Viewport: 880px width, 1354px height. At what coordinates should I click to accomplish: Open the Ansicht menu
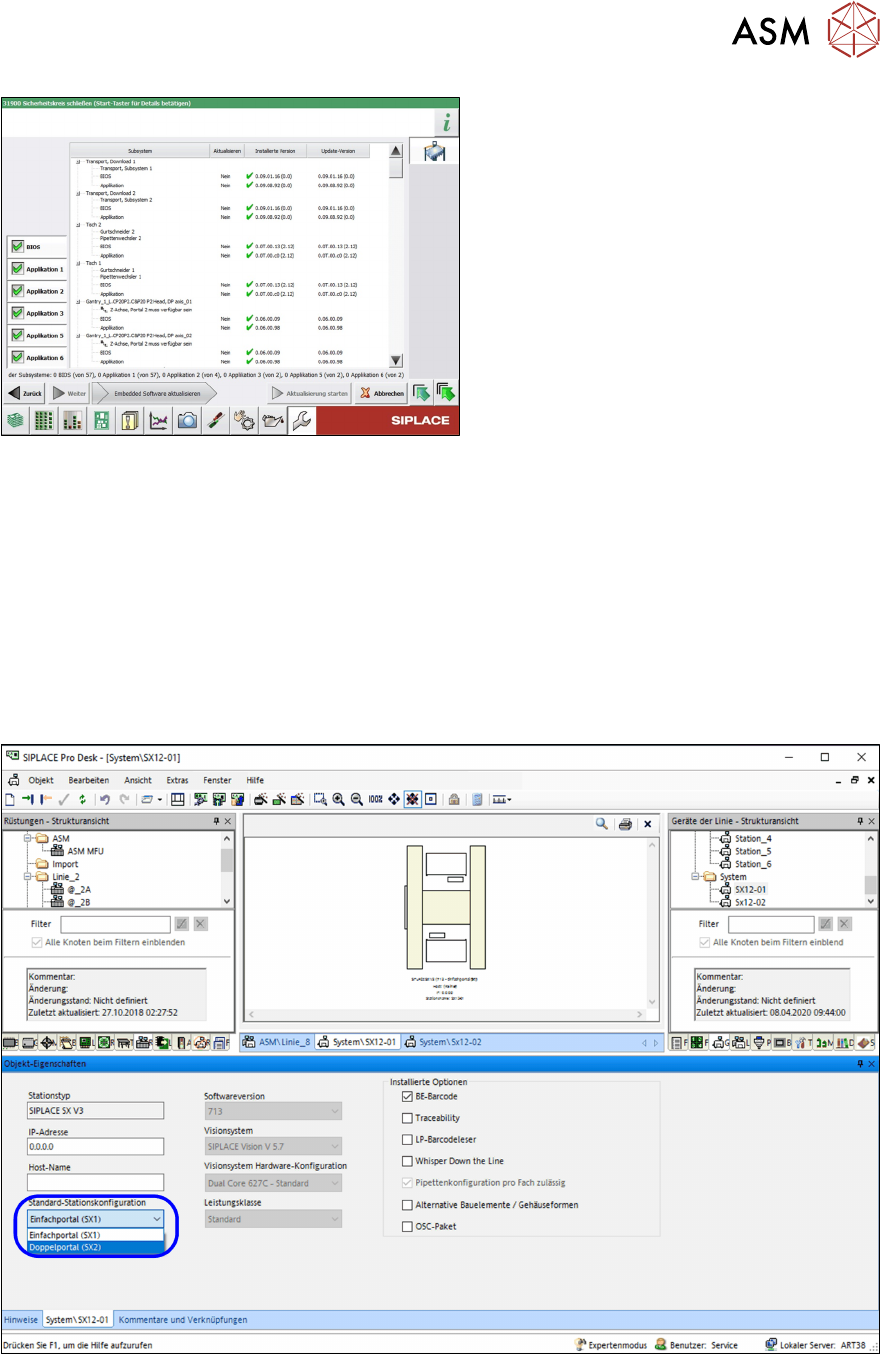point(138,780)
